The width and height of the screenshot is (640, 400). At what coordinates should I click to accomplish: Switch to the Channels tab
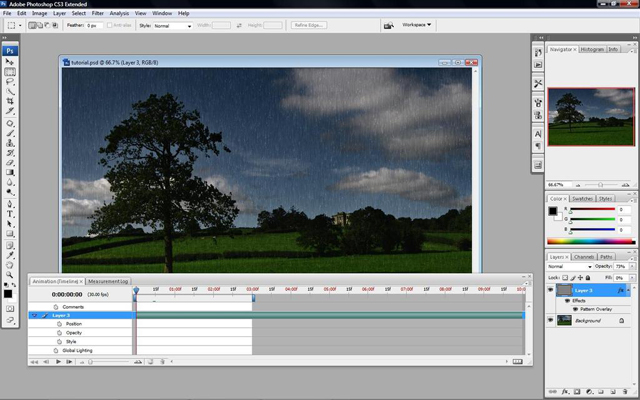coord(584,257)
